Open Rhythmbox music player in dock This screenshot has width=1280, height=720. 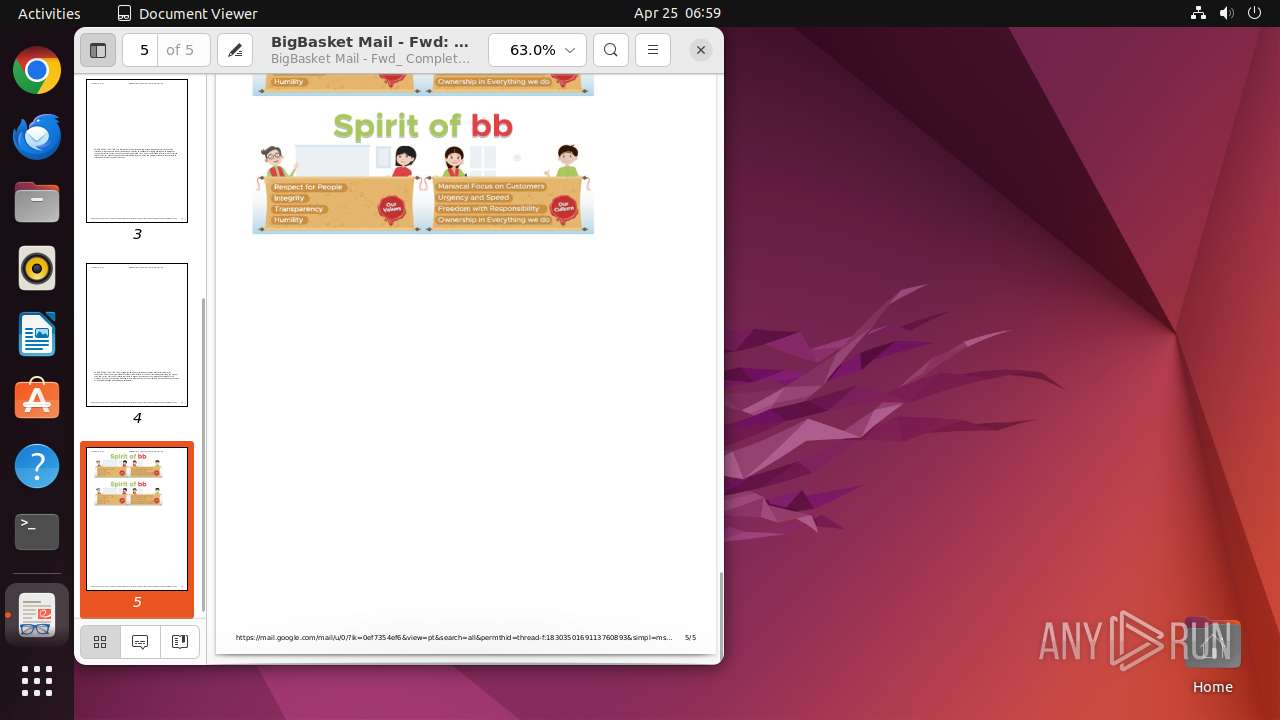point(37,269)
